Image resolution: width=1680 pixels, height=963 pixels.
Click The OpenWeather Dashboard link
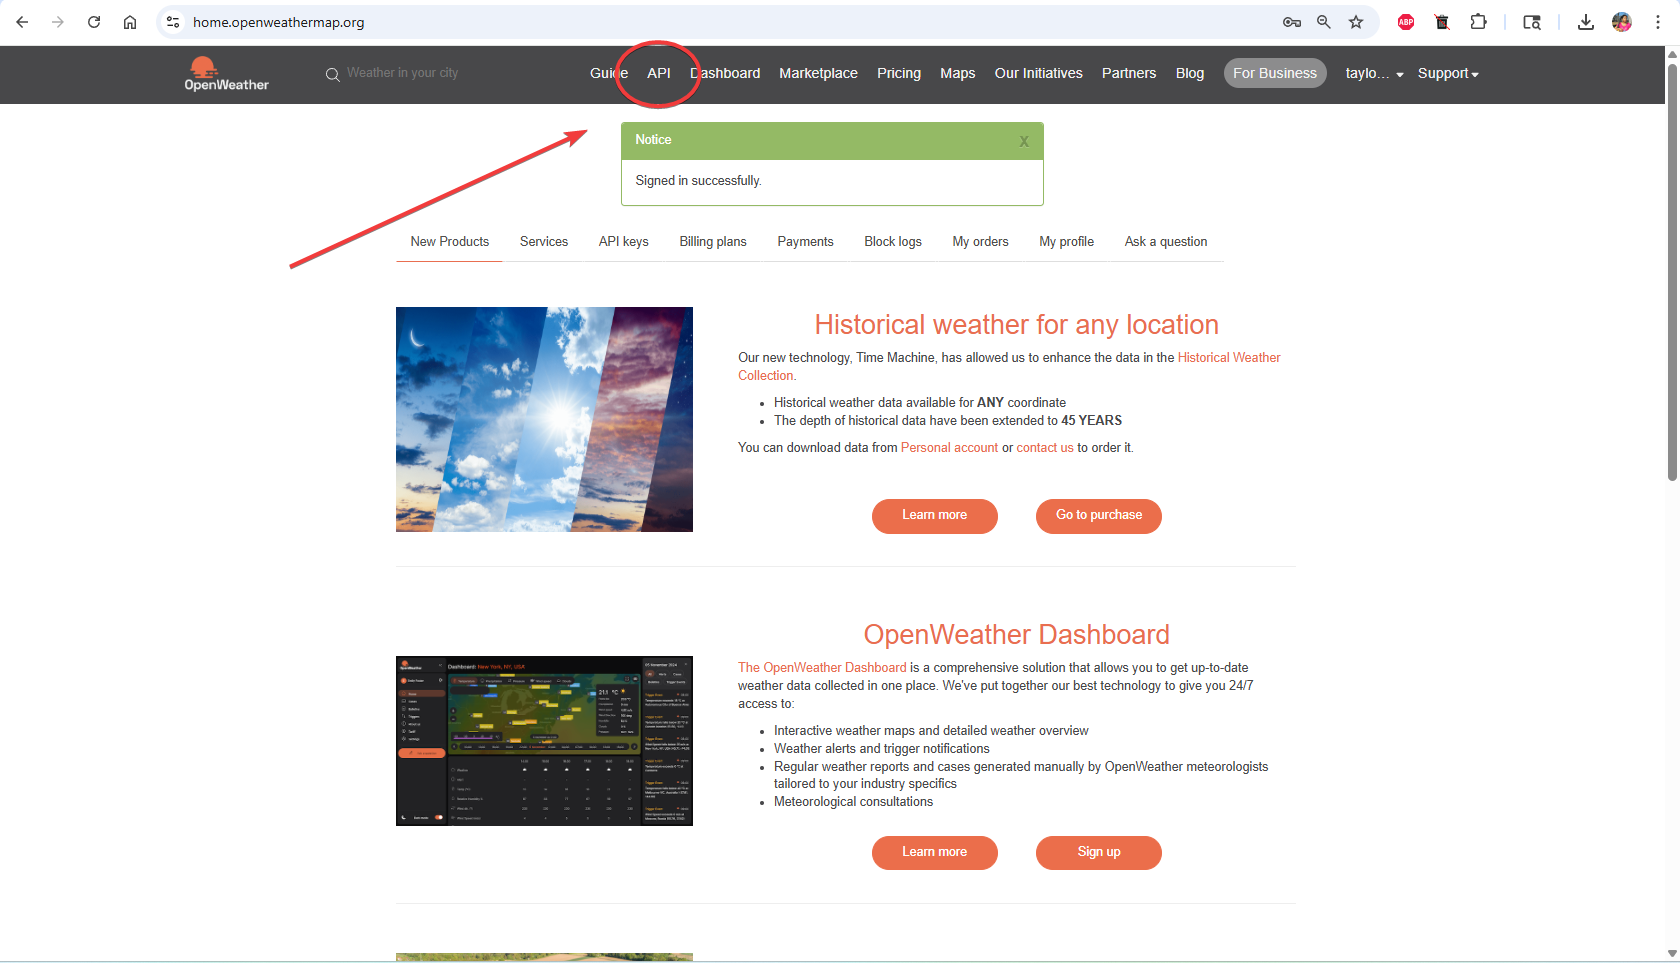(x=822, y=668)
